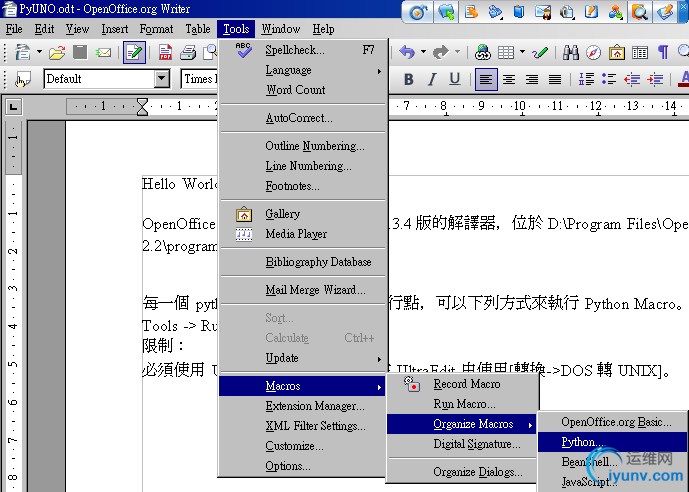The width and height of the screenshot is (689, 492).
Task: Toggle Italic formatting
Action: 432,80
